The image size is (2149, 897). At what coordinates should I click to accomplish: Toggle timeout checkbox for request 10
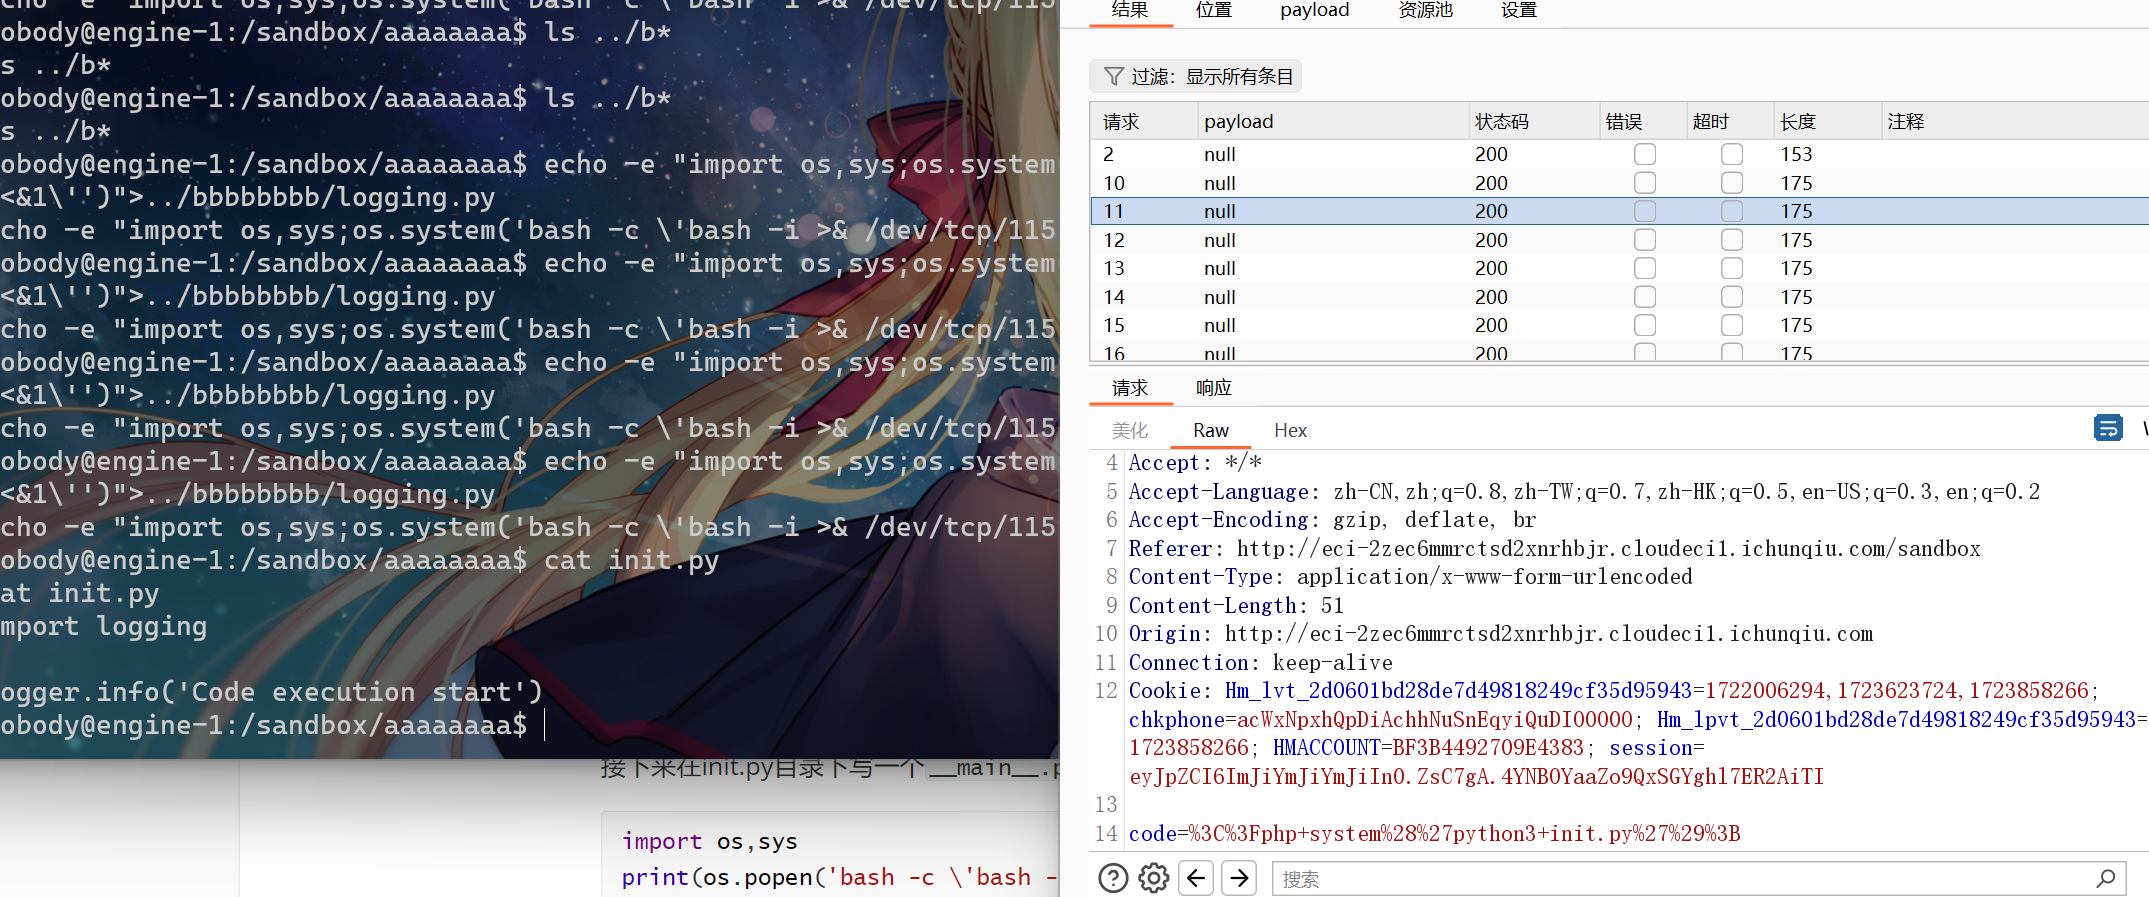[x=1732, y=183]
